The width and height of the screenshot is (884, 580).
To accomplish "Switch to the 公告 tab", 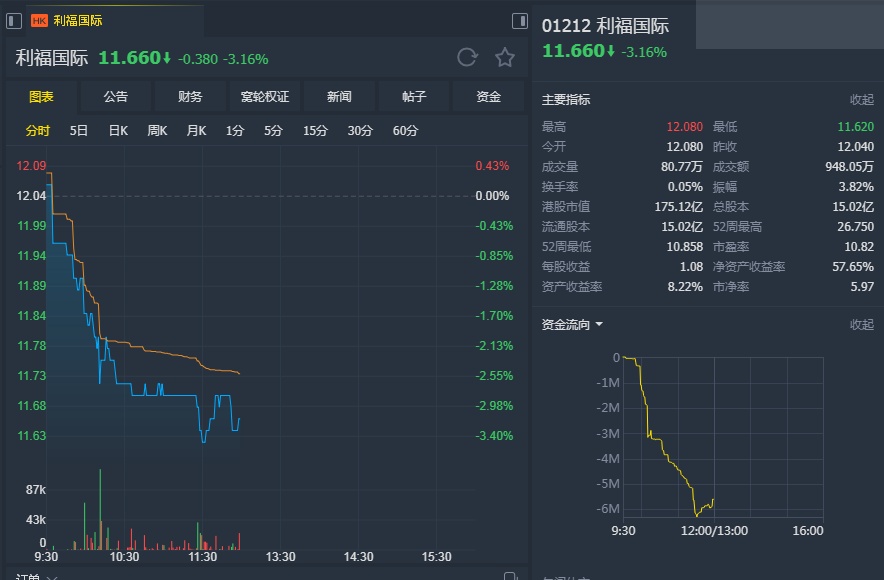I will [116, 97].
